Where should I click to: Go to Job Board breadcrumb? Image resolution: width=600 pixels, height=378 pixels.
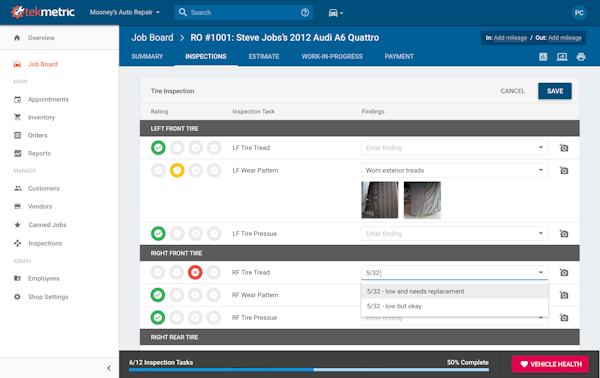tap(152, 37)
